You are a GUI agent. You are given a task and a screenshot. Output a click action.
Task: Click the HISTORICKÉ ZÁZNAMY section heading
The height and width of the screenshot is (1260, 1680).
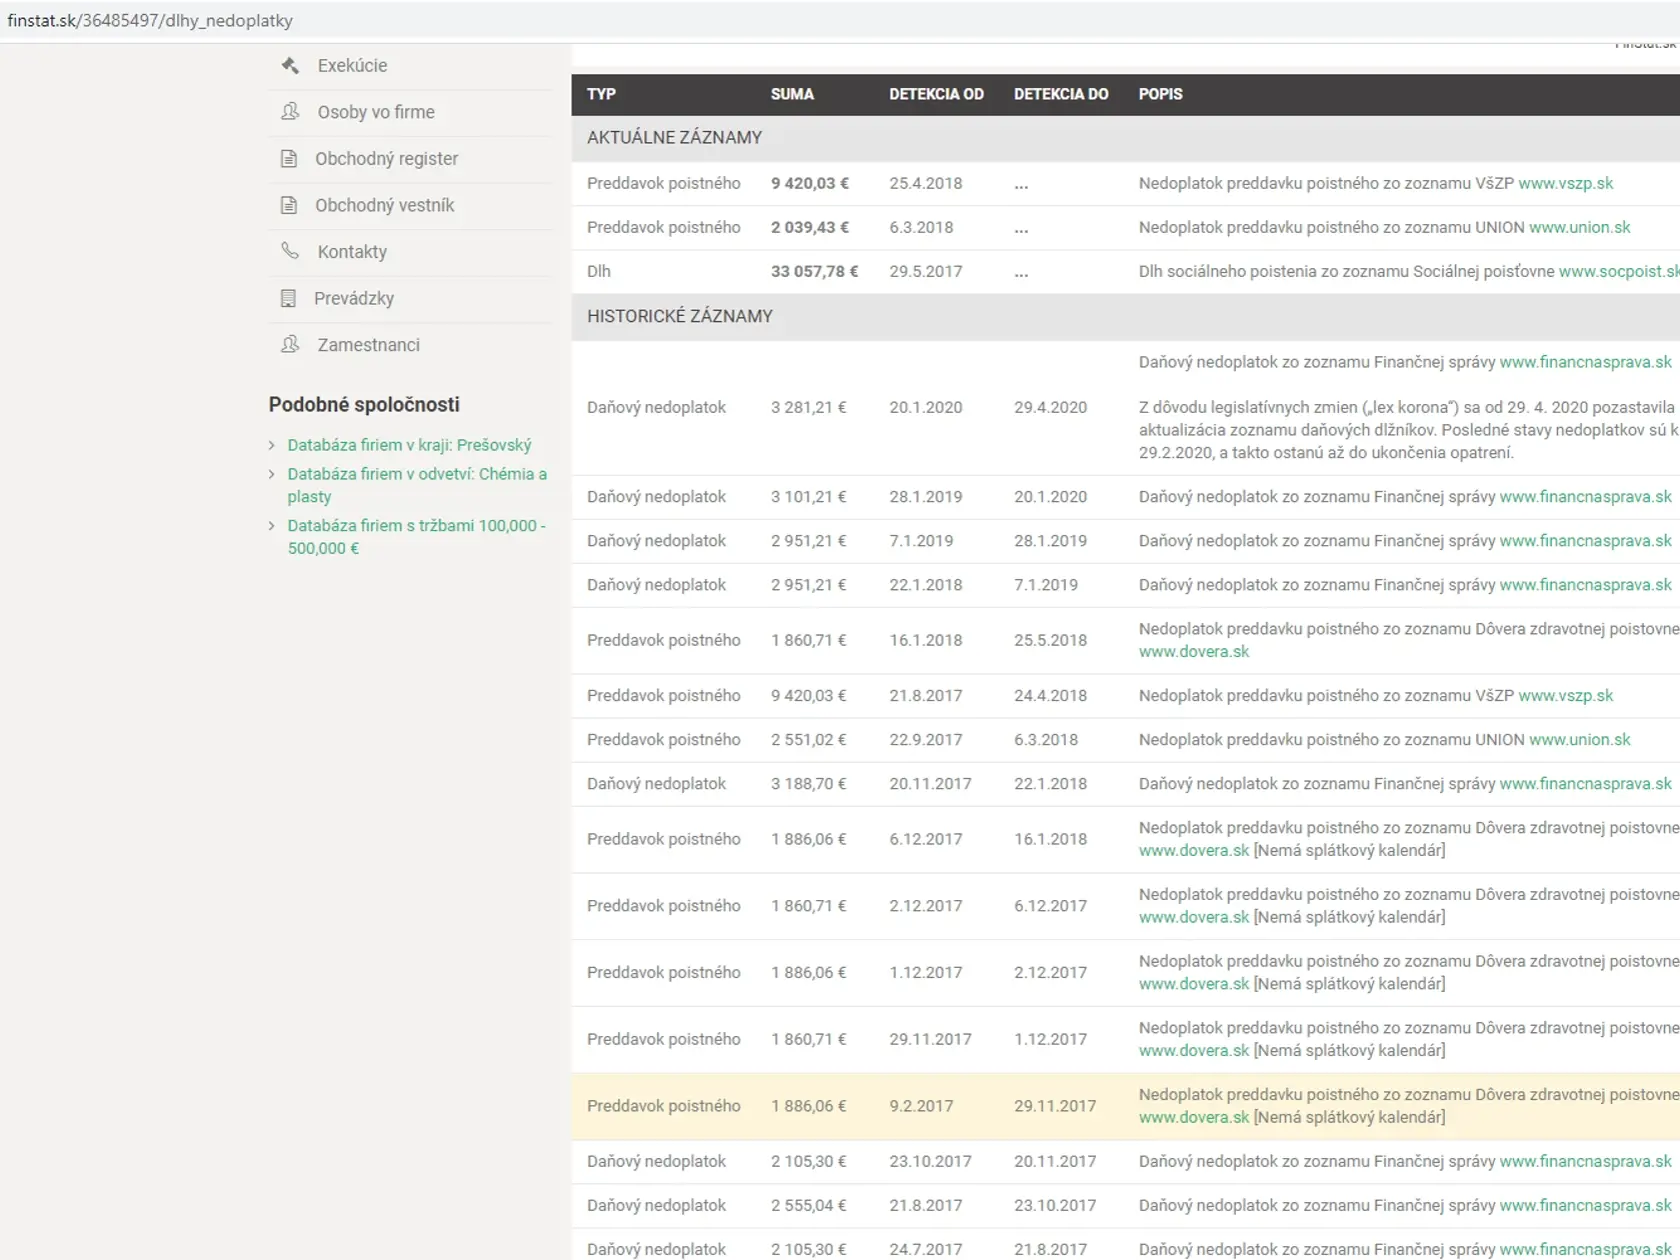pos(679,316)
